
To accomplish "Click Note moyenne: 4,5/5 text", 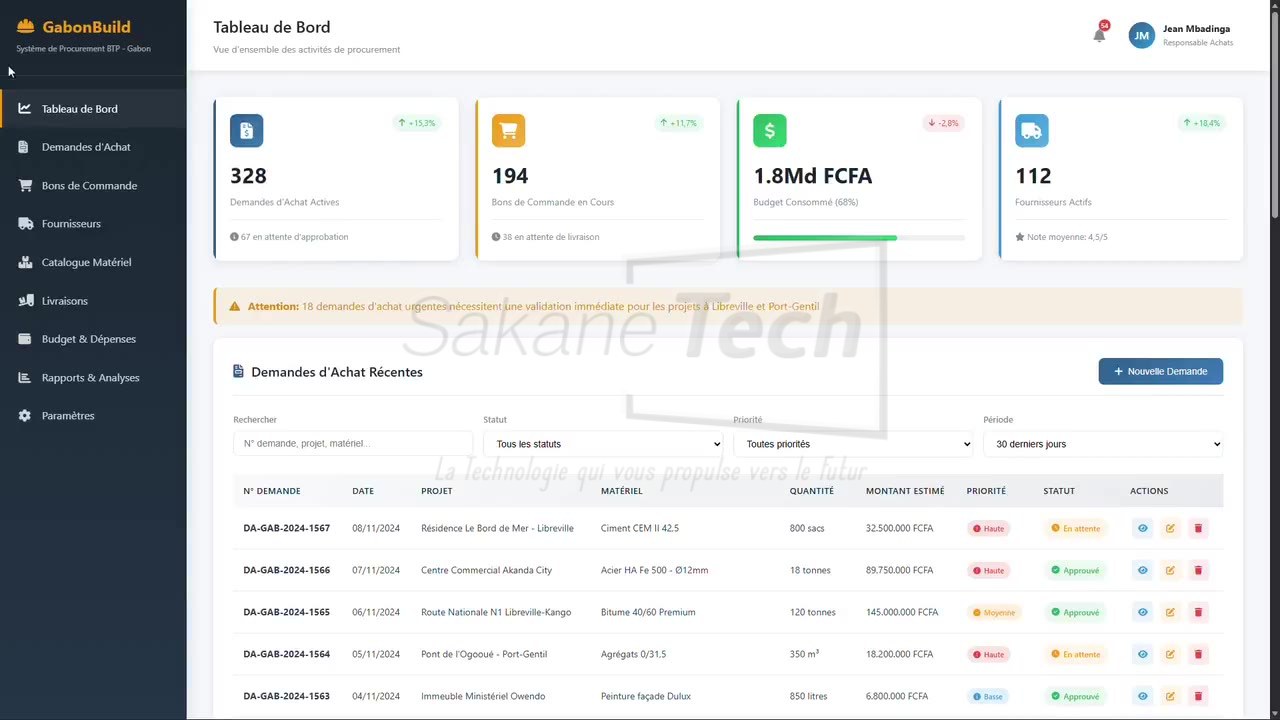I will 1067,237.
